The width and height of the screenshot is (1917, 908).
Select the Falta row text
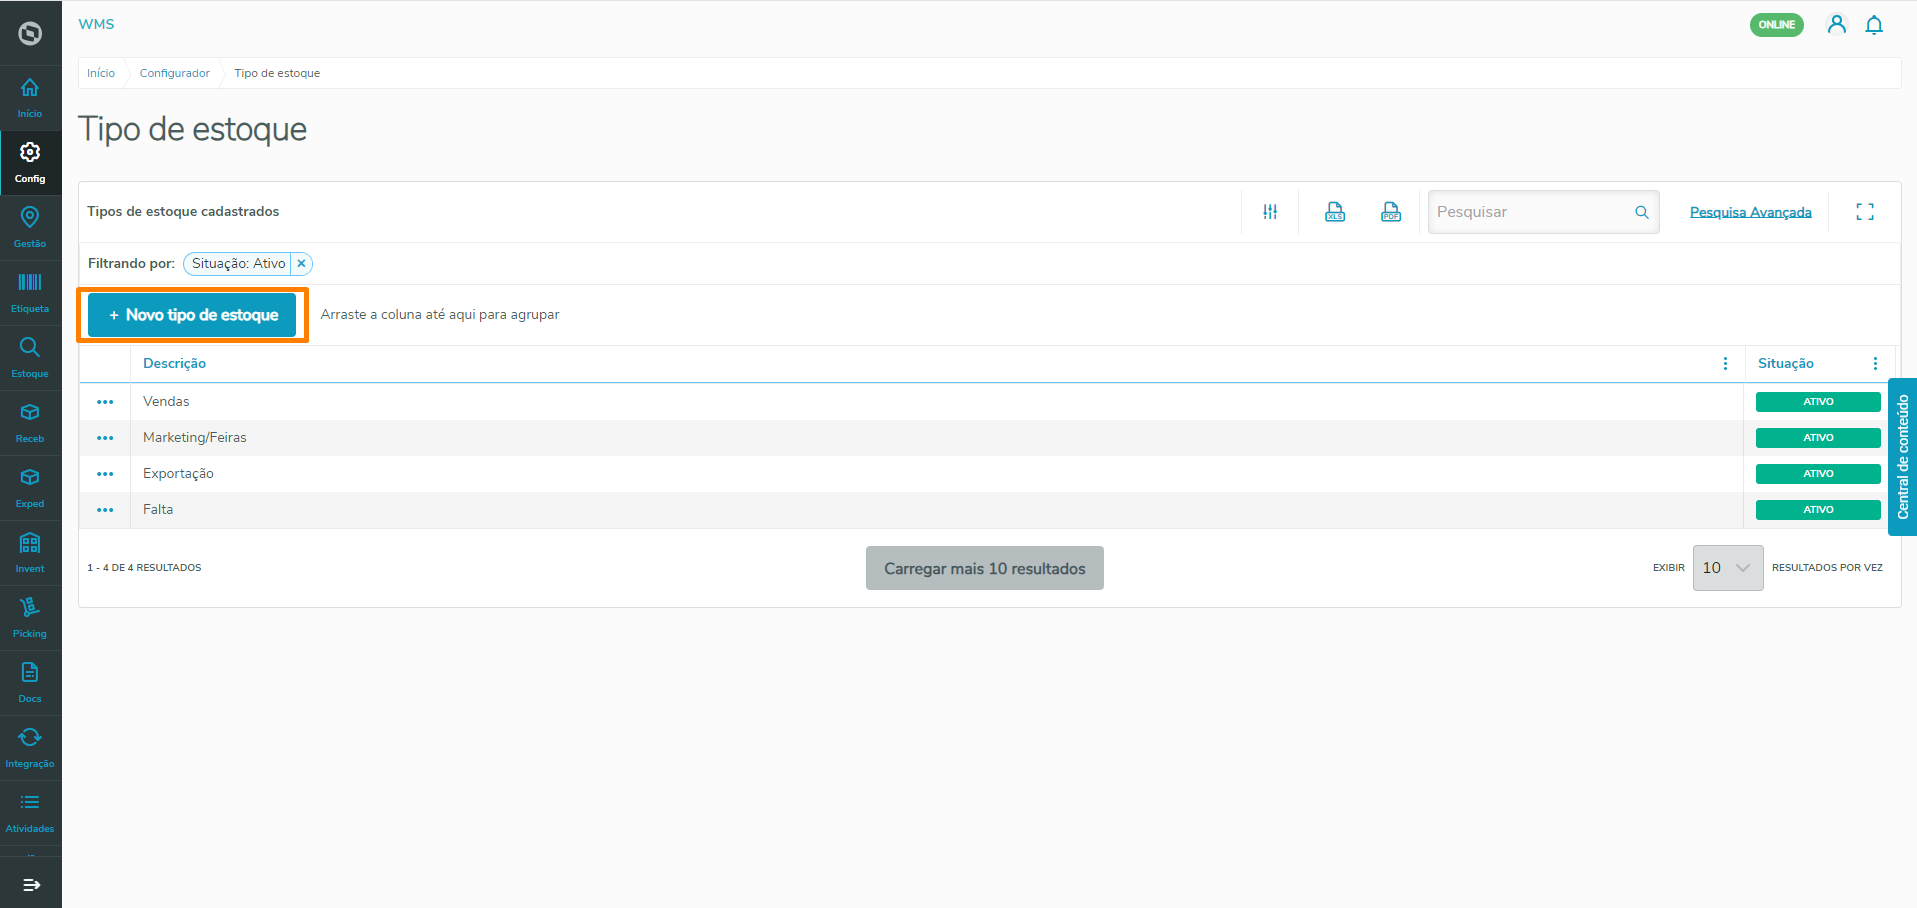tap(158, 510)
